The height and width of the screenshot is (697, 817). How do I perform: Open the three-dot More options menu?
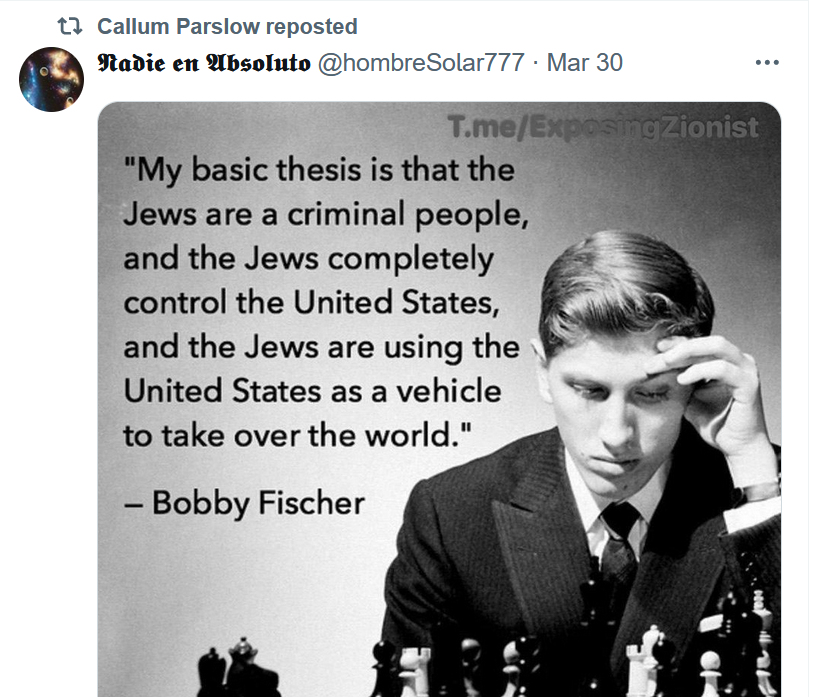767,63
